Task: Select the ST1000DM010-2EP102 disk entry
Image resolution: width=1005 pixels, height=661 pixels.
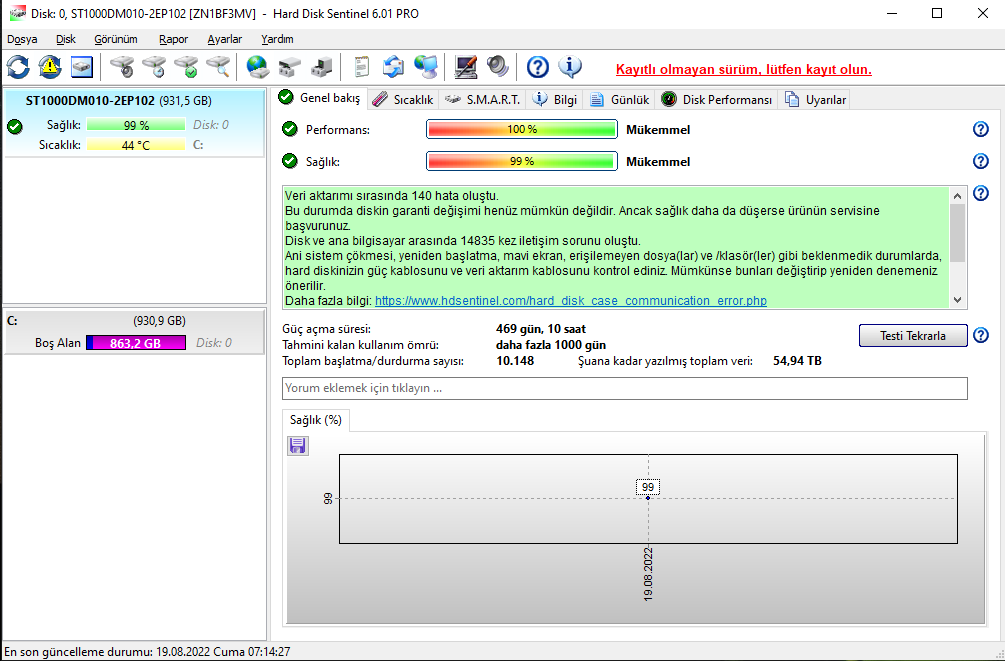Action: coord(134,123)
